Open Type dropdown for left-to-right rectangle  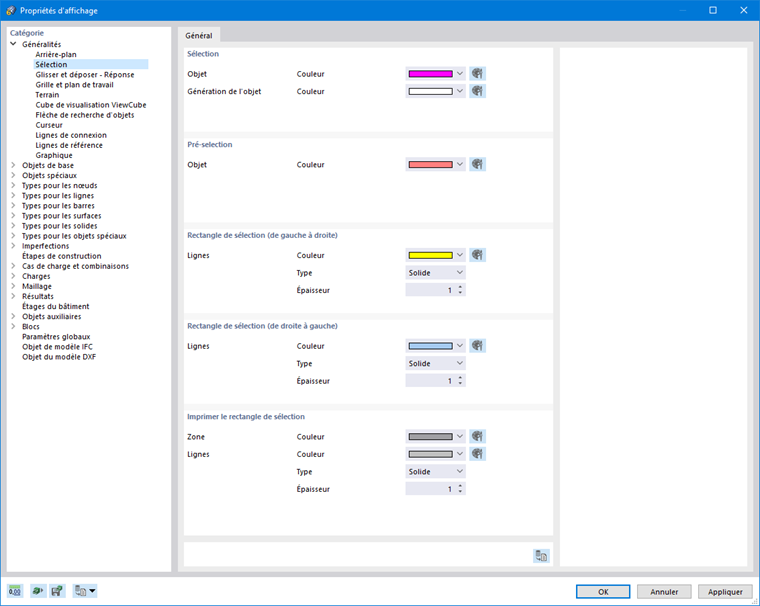point(435,272)
